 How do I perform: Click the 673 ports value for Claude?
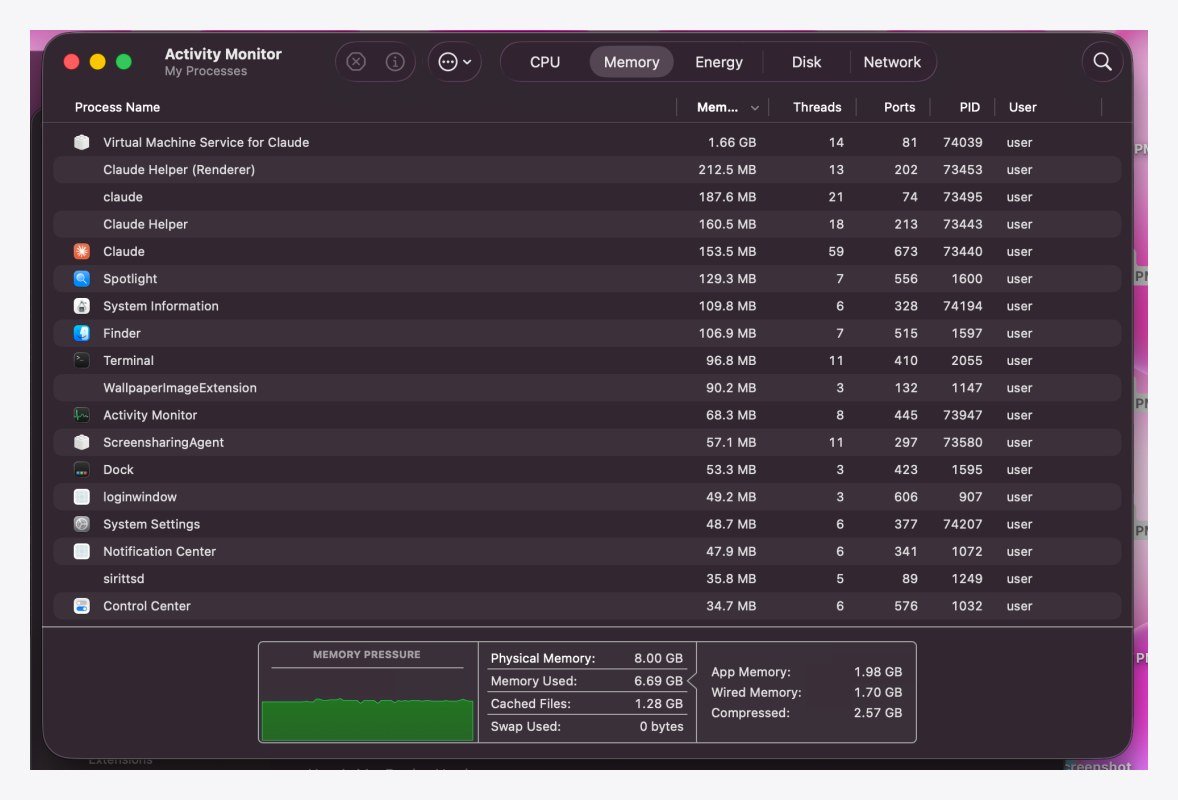point(905,251)
